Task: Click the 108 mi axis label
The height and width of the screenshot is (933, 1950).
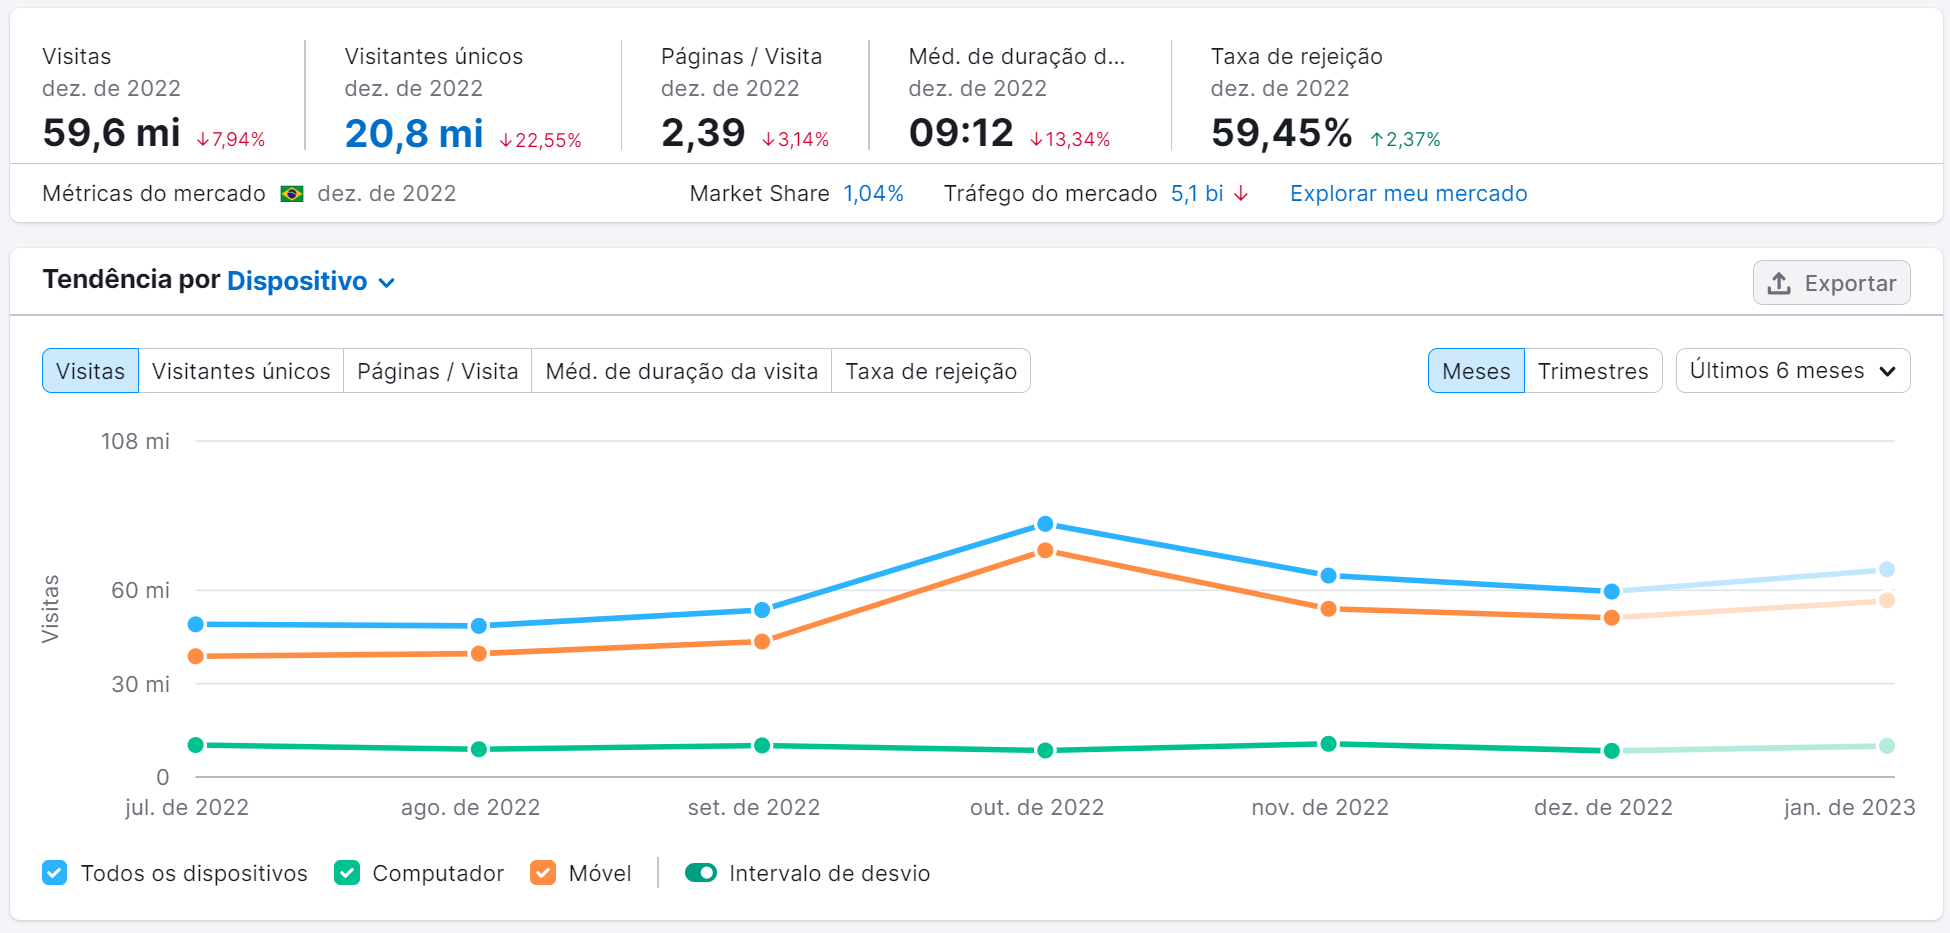Action: 135,441
